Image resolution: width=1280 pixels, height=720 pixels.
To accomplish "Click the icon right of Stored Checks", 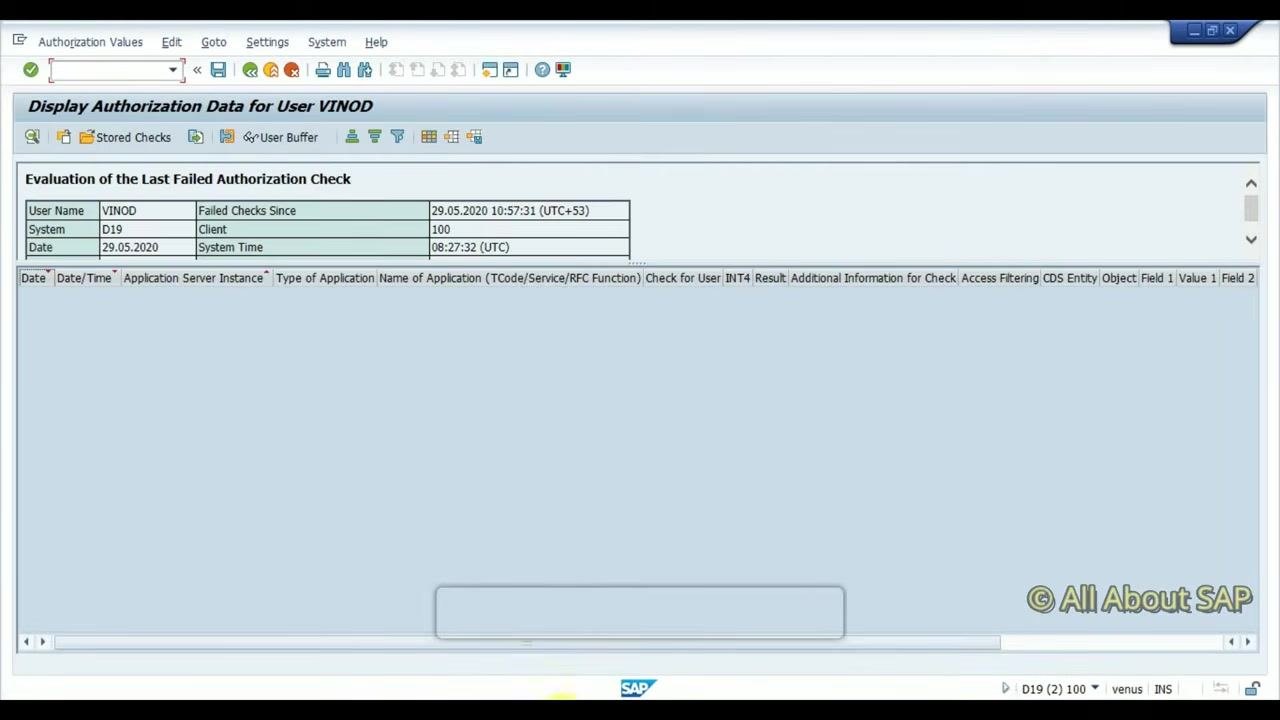I will 196,137.
